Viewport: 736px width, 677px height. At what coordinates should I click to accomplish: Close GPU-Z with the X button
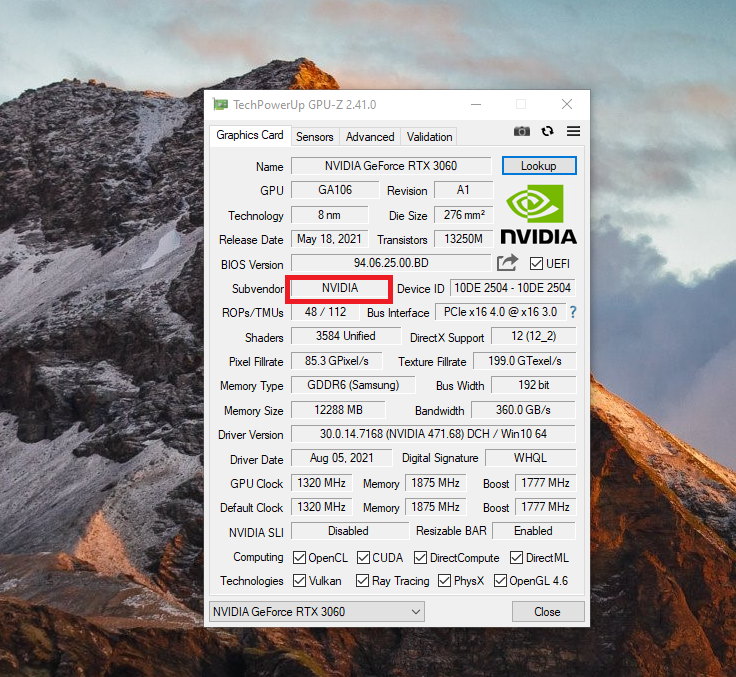point(567,104)
